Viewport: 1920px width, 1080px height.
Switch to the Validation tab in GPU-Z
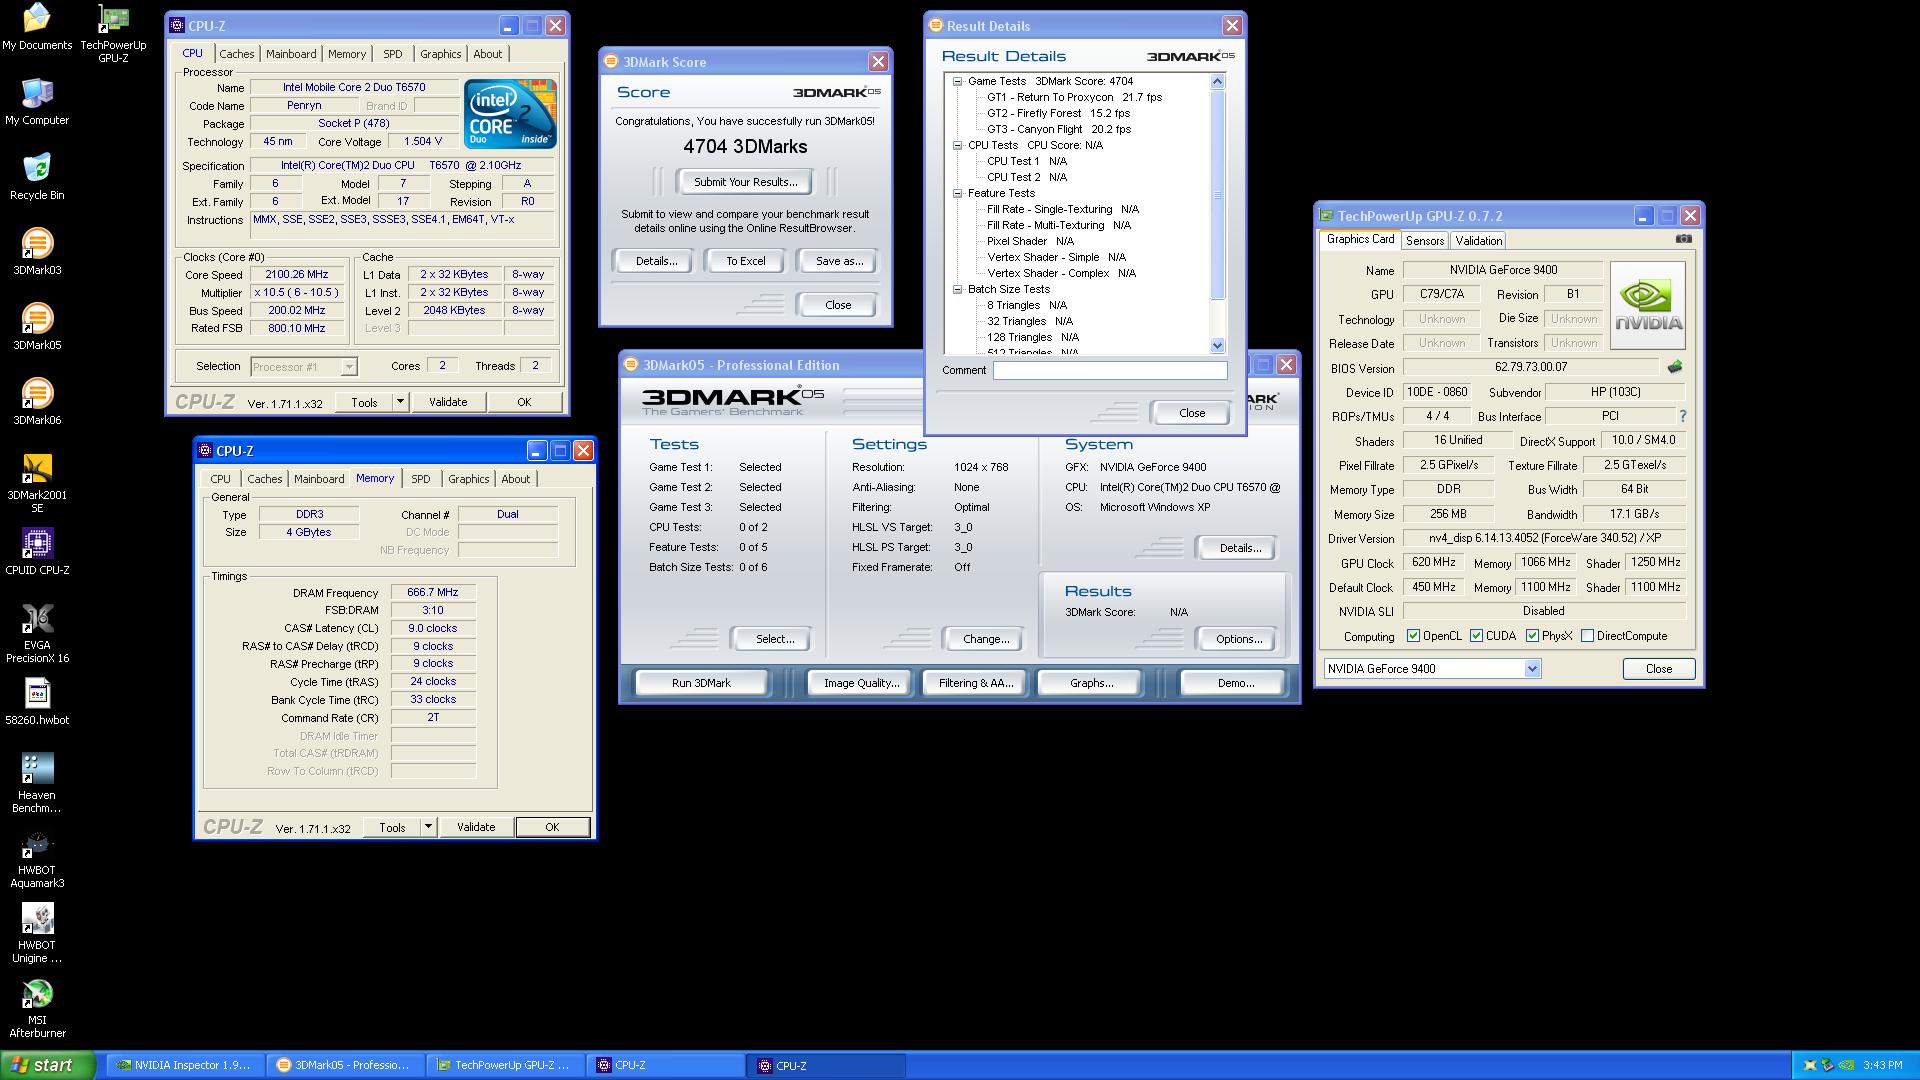1478,241
